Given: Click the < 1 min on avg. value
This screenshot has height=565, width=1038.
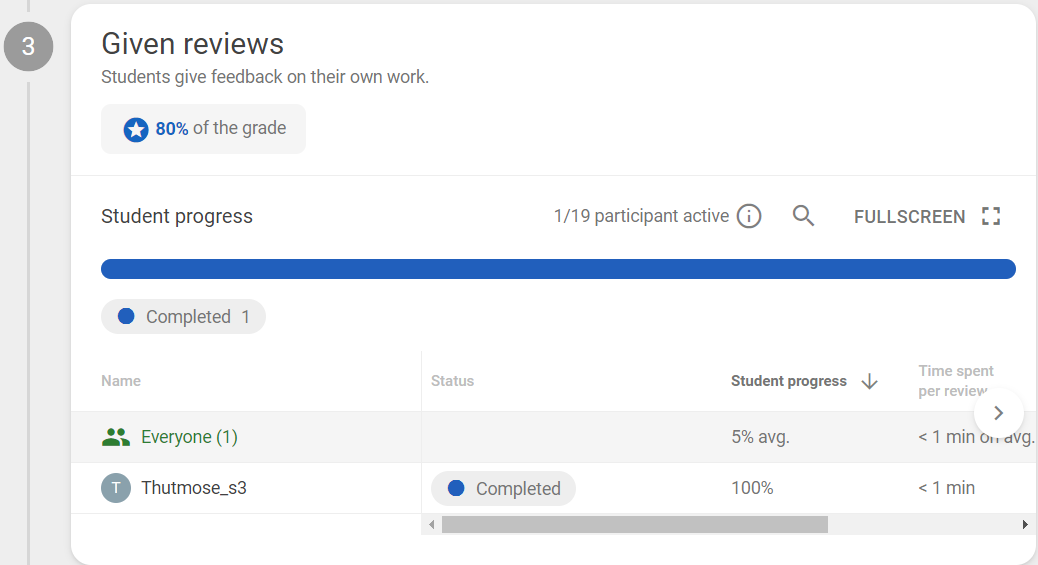Looking at the screenshot, I should pyautogui.click(x=976, y=437).
